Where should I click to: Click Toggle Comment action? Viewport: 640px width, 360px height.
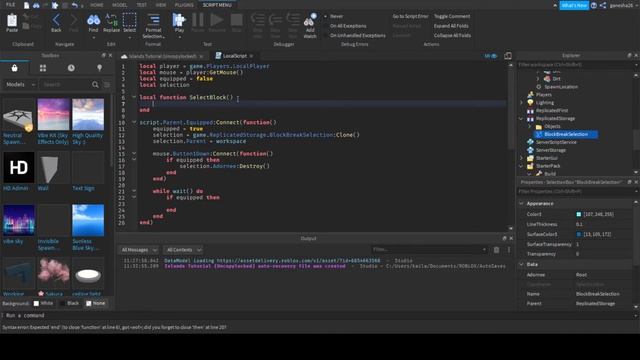[452, 16]
